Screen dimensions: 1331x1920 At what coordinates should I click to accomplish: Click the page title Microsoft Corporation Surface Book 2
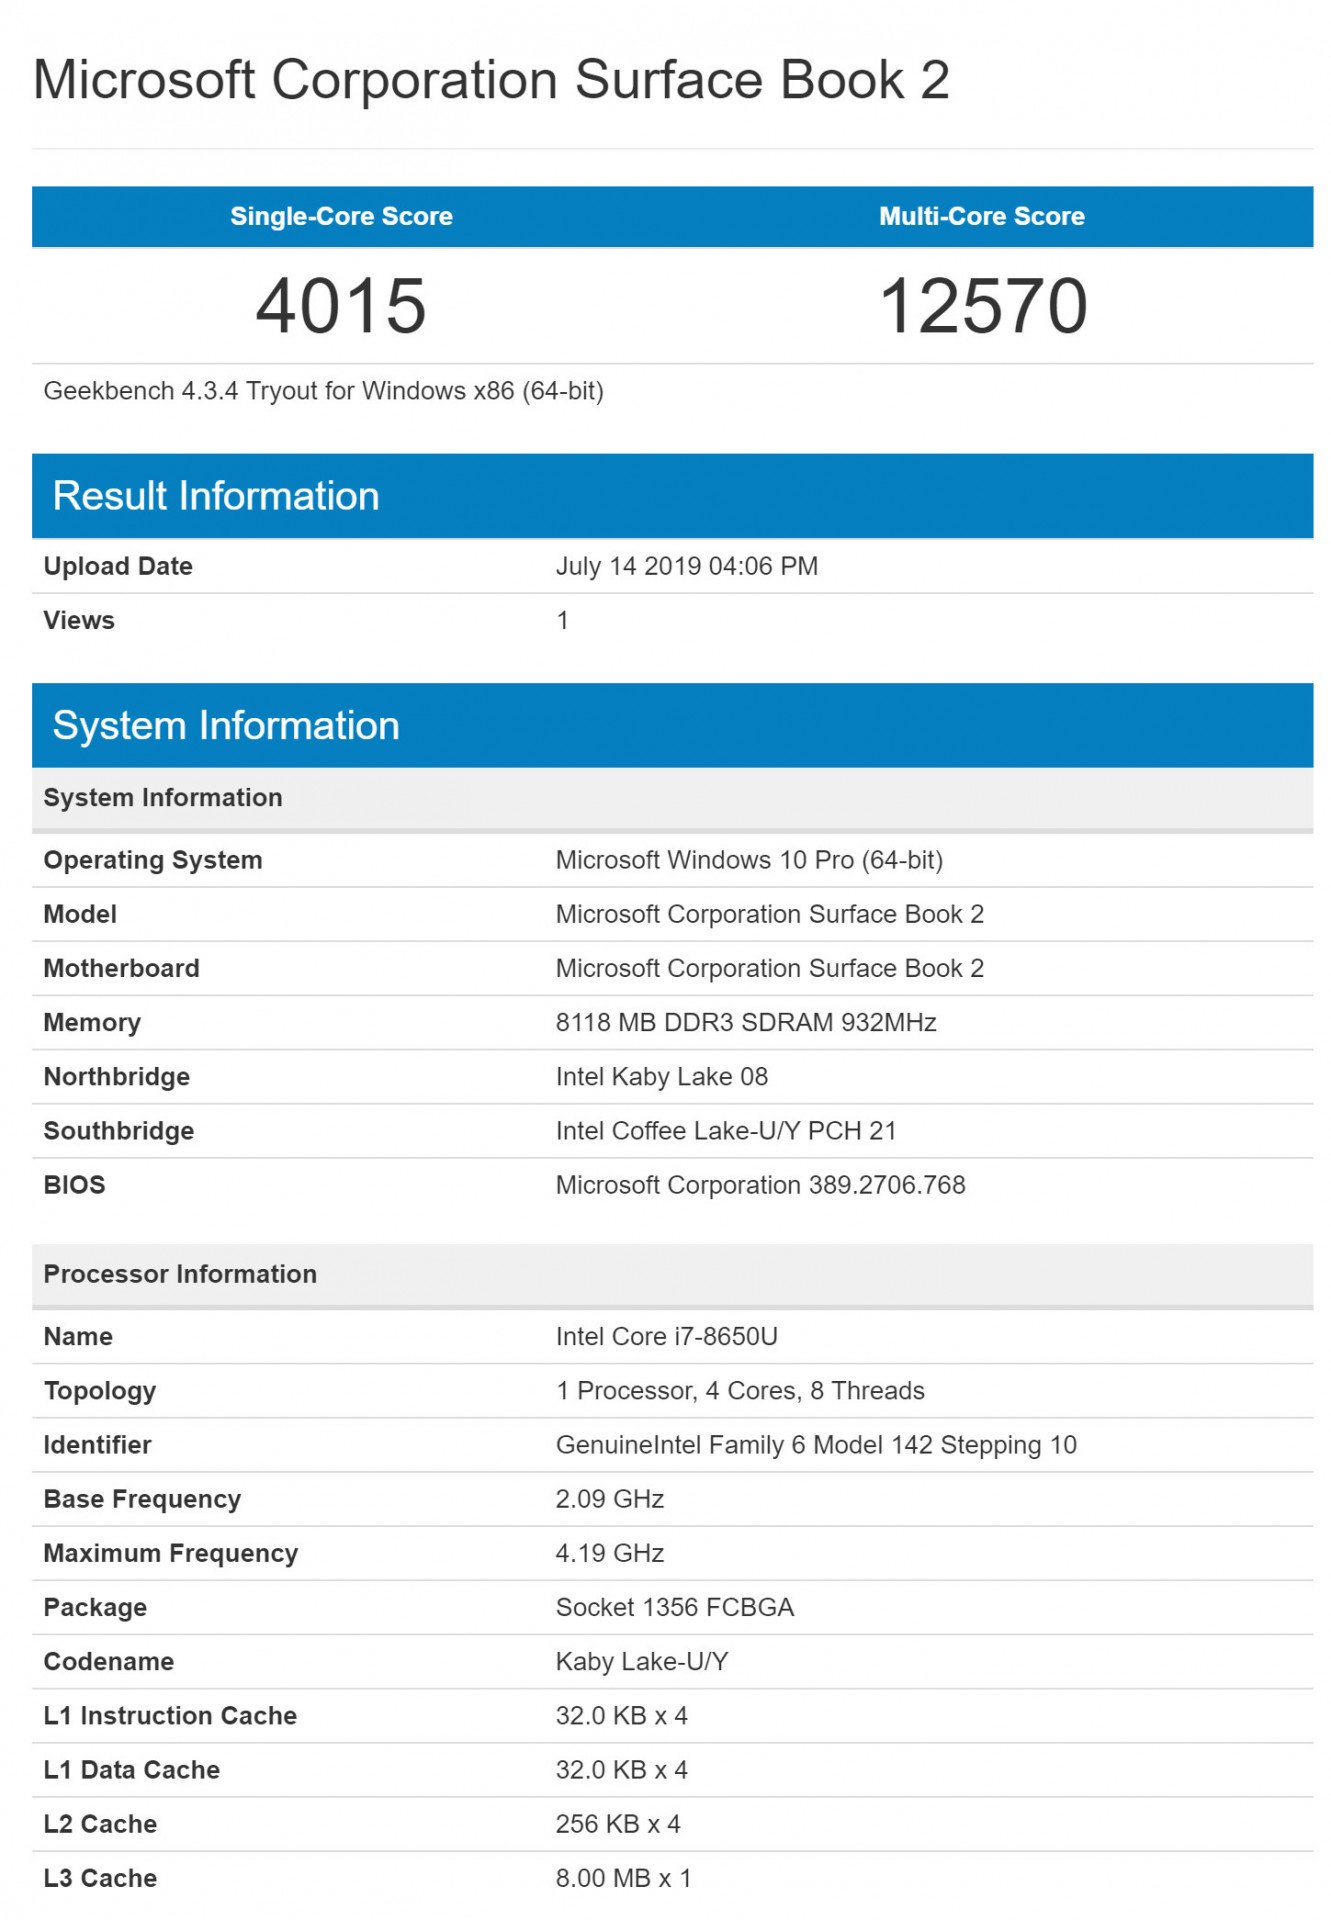click(491, 80)
